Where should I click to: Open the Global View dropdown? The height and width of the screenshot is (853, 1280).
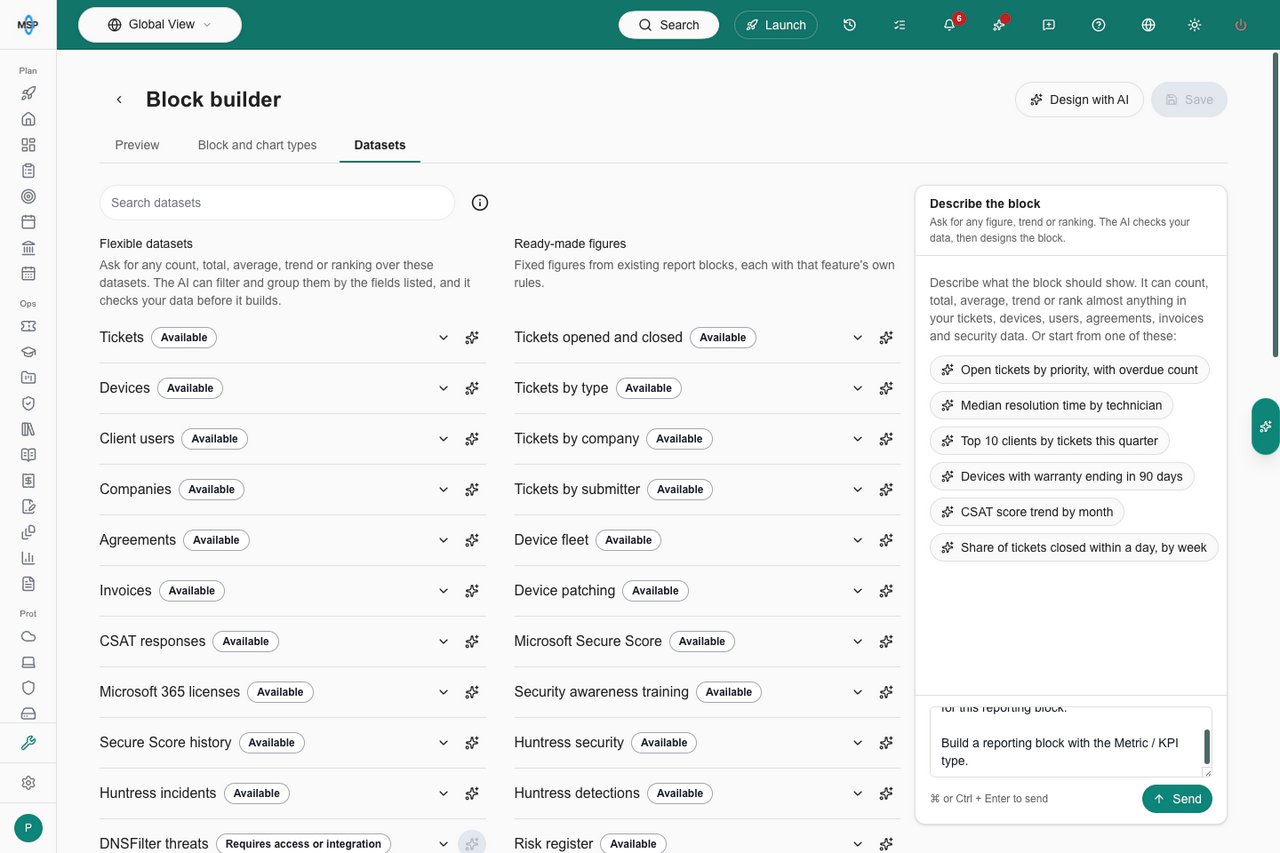pyautogui.click(x=160, y=25)
